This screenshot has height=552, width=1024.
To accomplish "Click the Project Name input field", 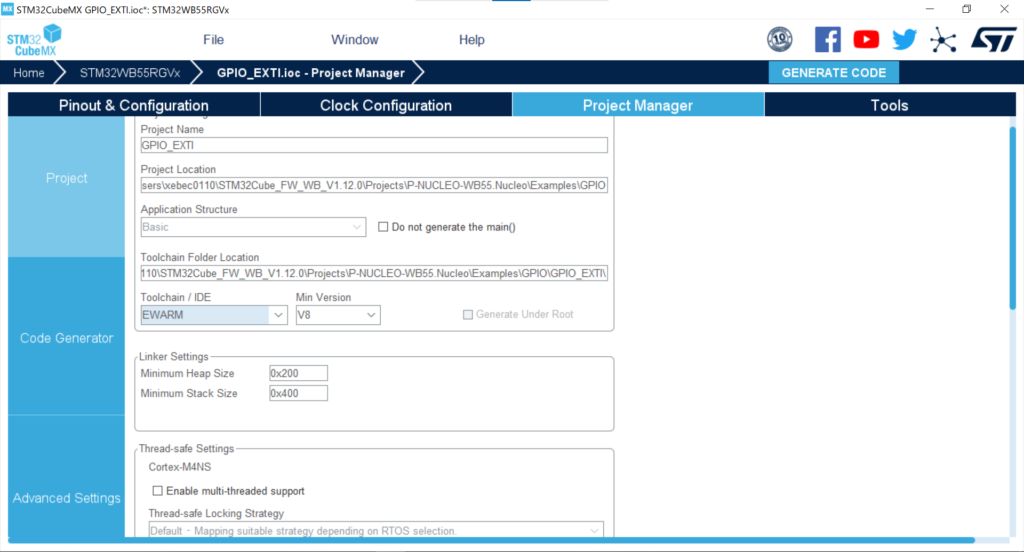I will pyautogui.click(x=374, y=145).
